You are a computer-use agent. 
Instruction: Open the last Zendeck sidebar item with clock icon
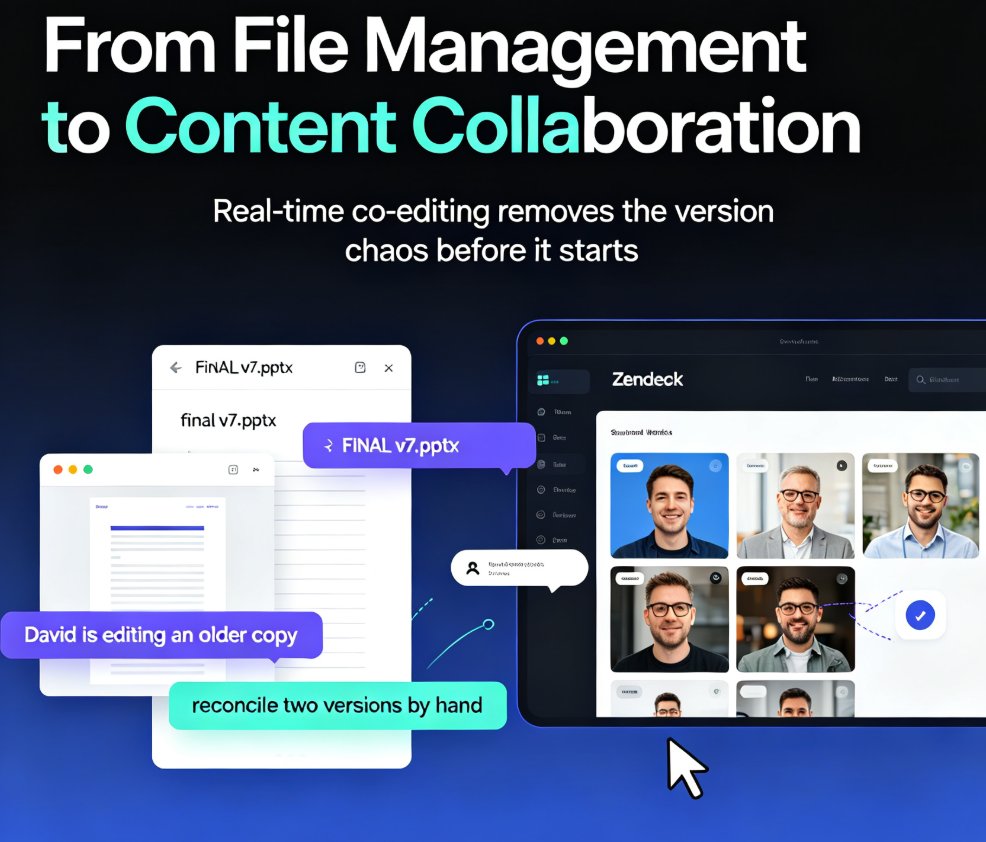pyautogui.click(x=552, y=540)
